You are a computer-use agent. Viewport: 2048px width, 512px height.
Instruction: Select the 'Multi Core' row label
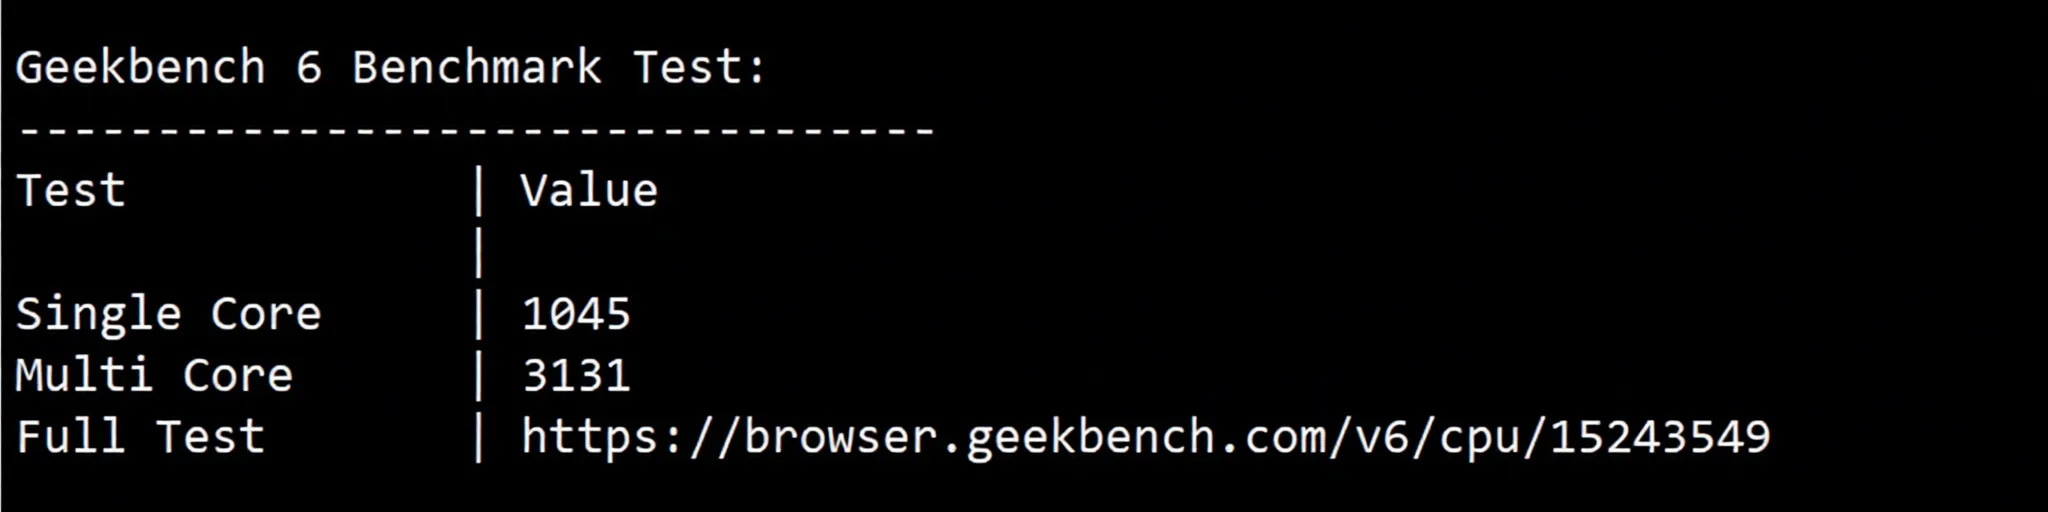tap(155, 376)
